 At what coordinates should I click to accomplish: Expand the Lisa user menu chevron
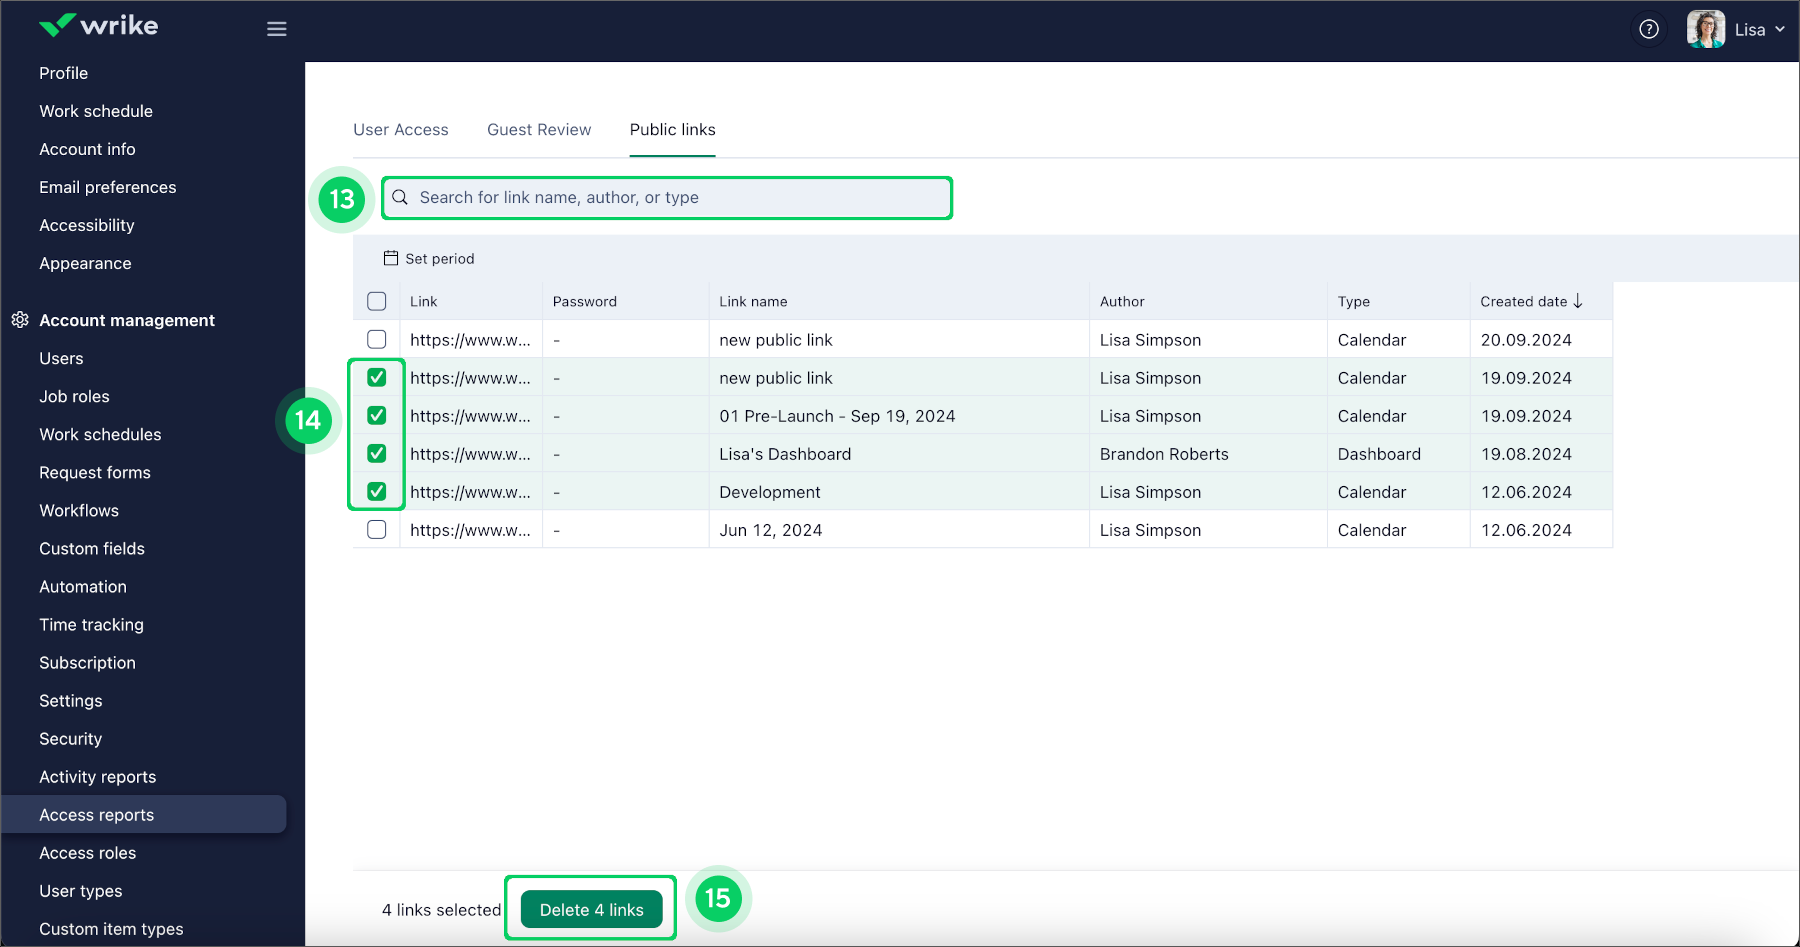coord(1780,30)
